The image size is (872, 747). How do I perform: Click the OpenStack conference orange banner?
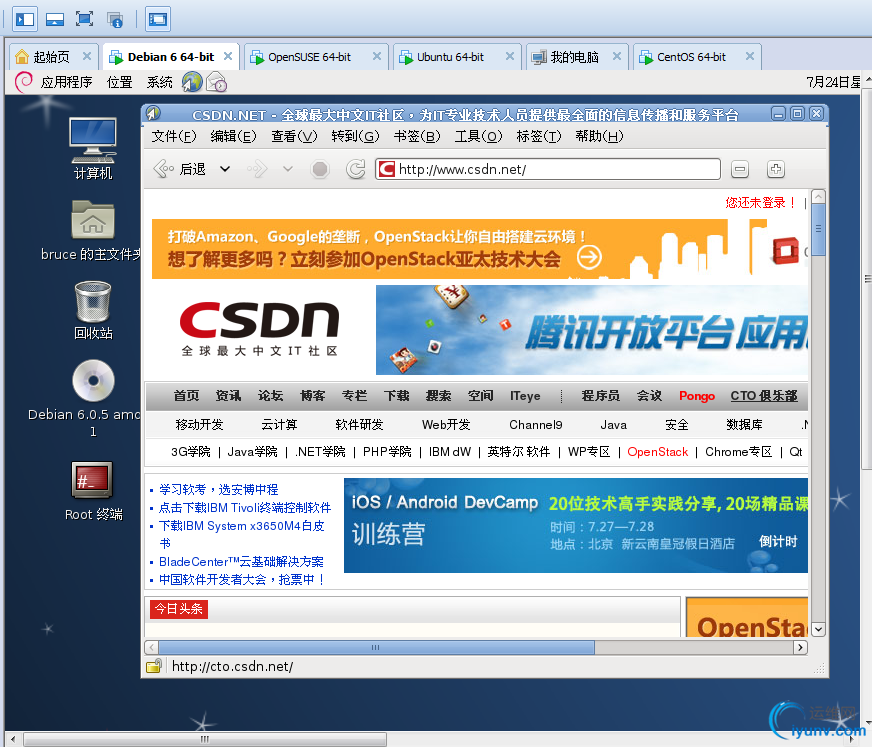pos(479,249)
